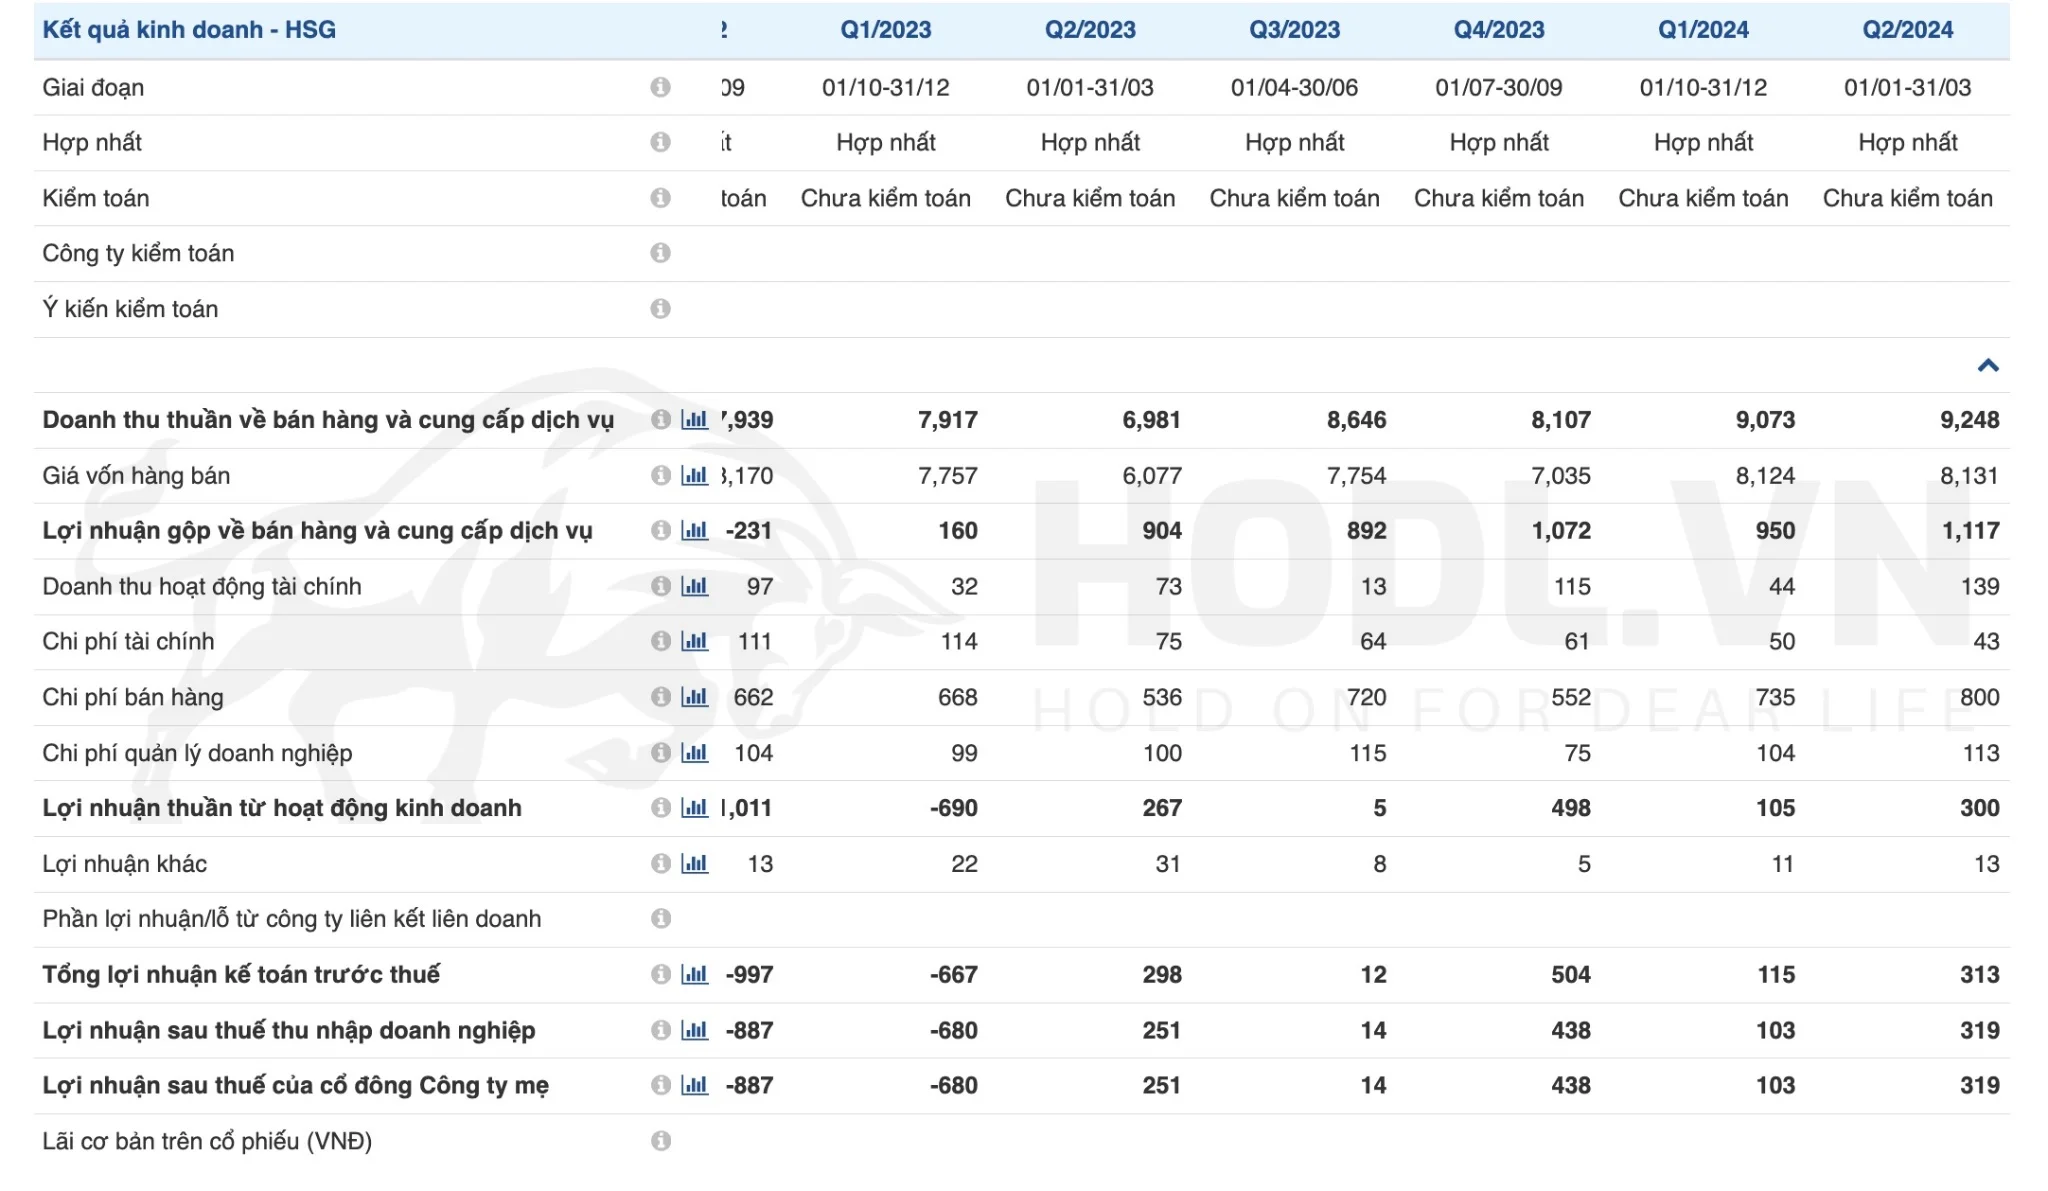This screenshot has width=2048, height=1191.
Task: Select the Q1/2023 column header
Action: [885, 30]
